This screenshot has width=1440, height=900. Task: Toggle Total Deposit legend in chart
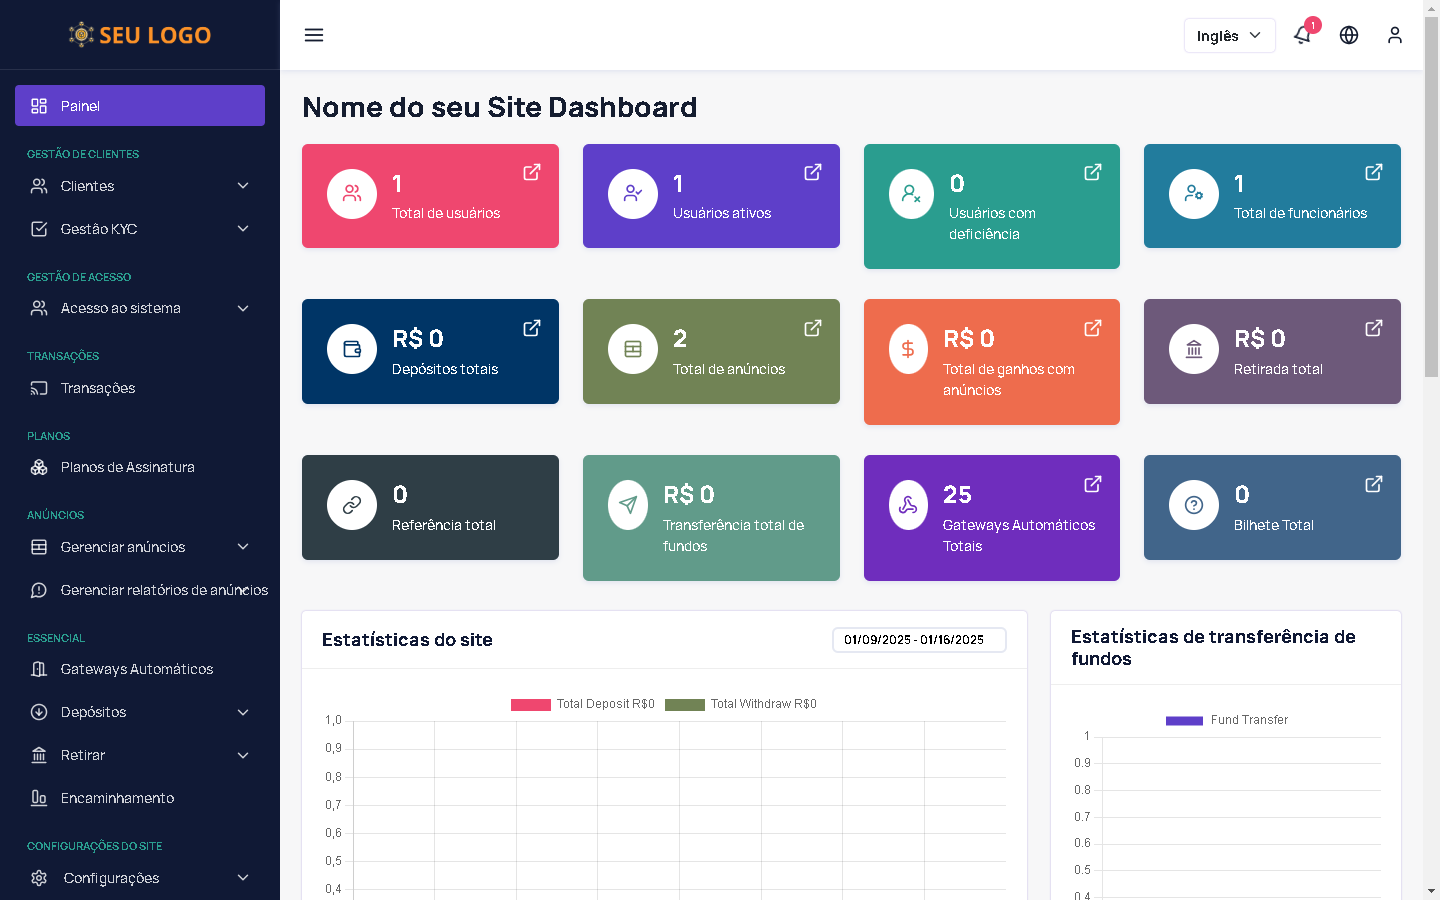pyautogui.click(x=583, y=704)
